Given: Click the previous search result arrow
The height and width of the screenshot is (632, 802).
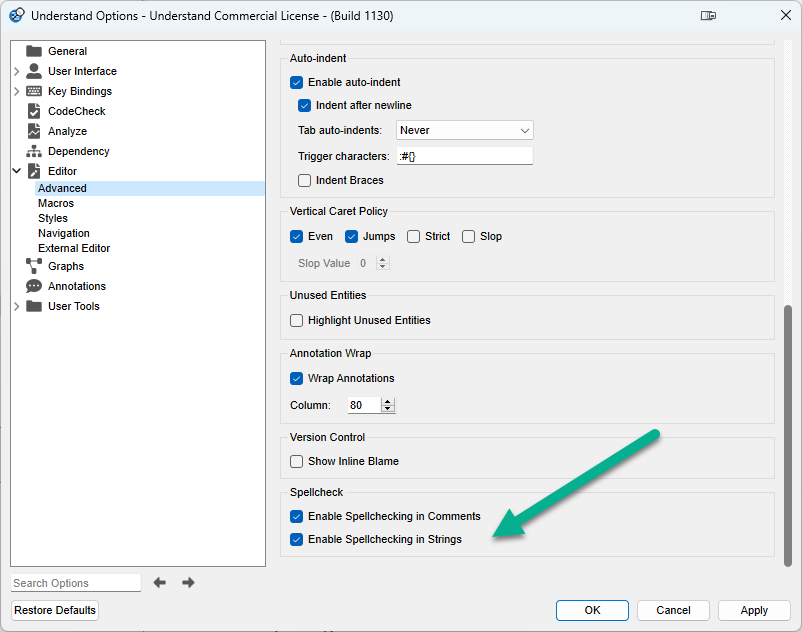Looking at the screenshot, I should click(x=159, y=582).
